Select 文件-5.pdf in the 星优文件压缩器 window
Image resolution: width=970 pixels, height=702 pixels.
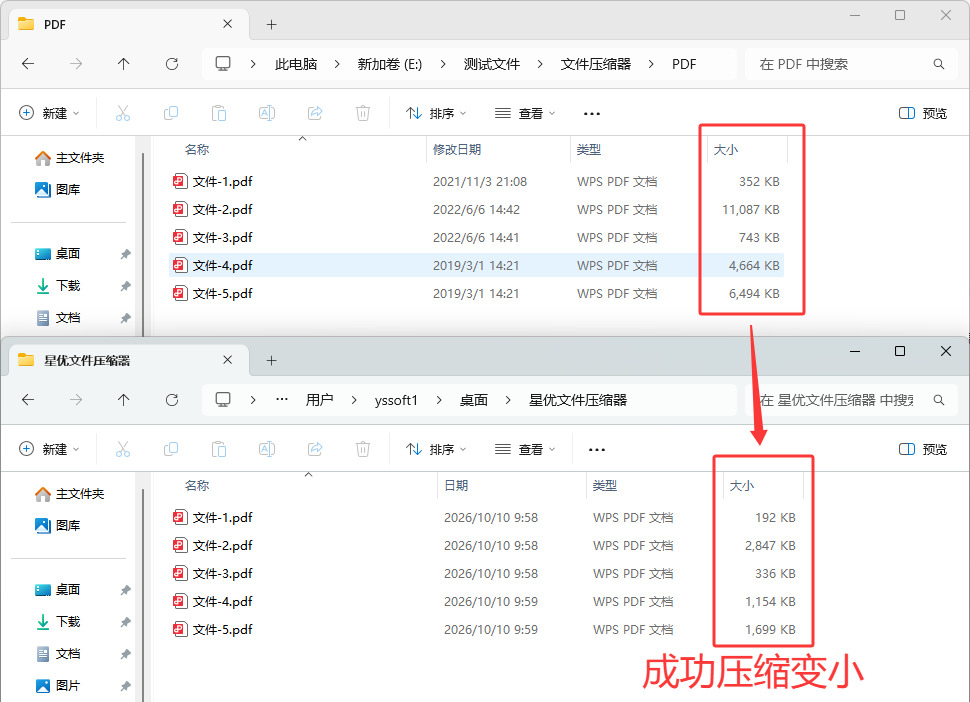click(x=484, y=630)
